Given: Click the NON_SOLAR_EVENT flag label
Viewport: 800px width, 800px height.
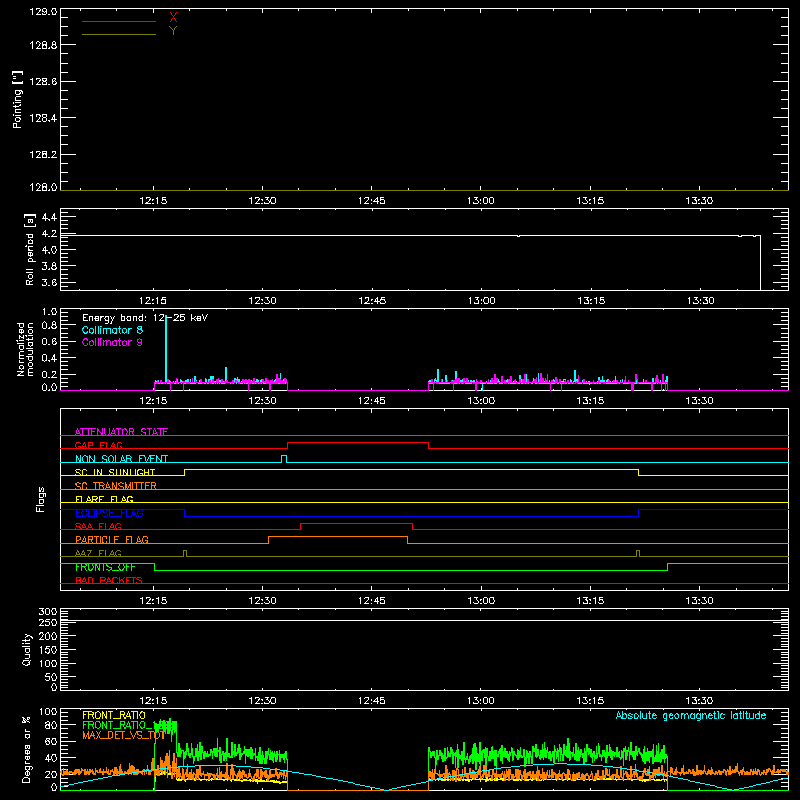Looking at the screenshot, I should tap(121, 459).
